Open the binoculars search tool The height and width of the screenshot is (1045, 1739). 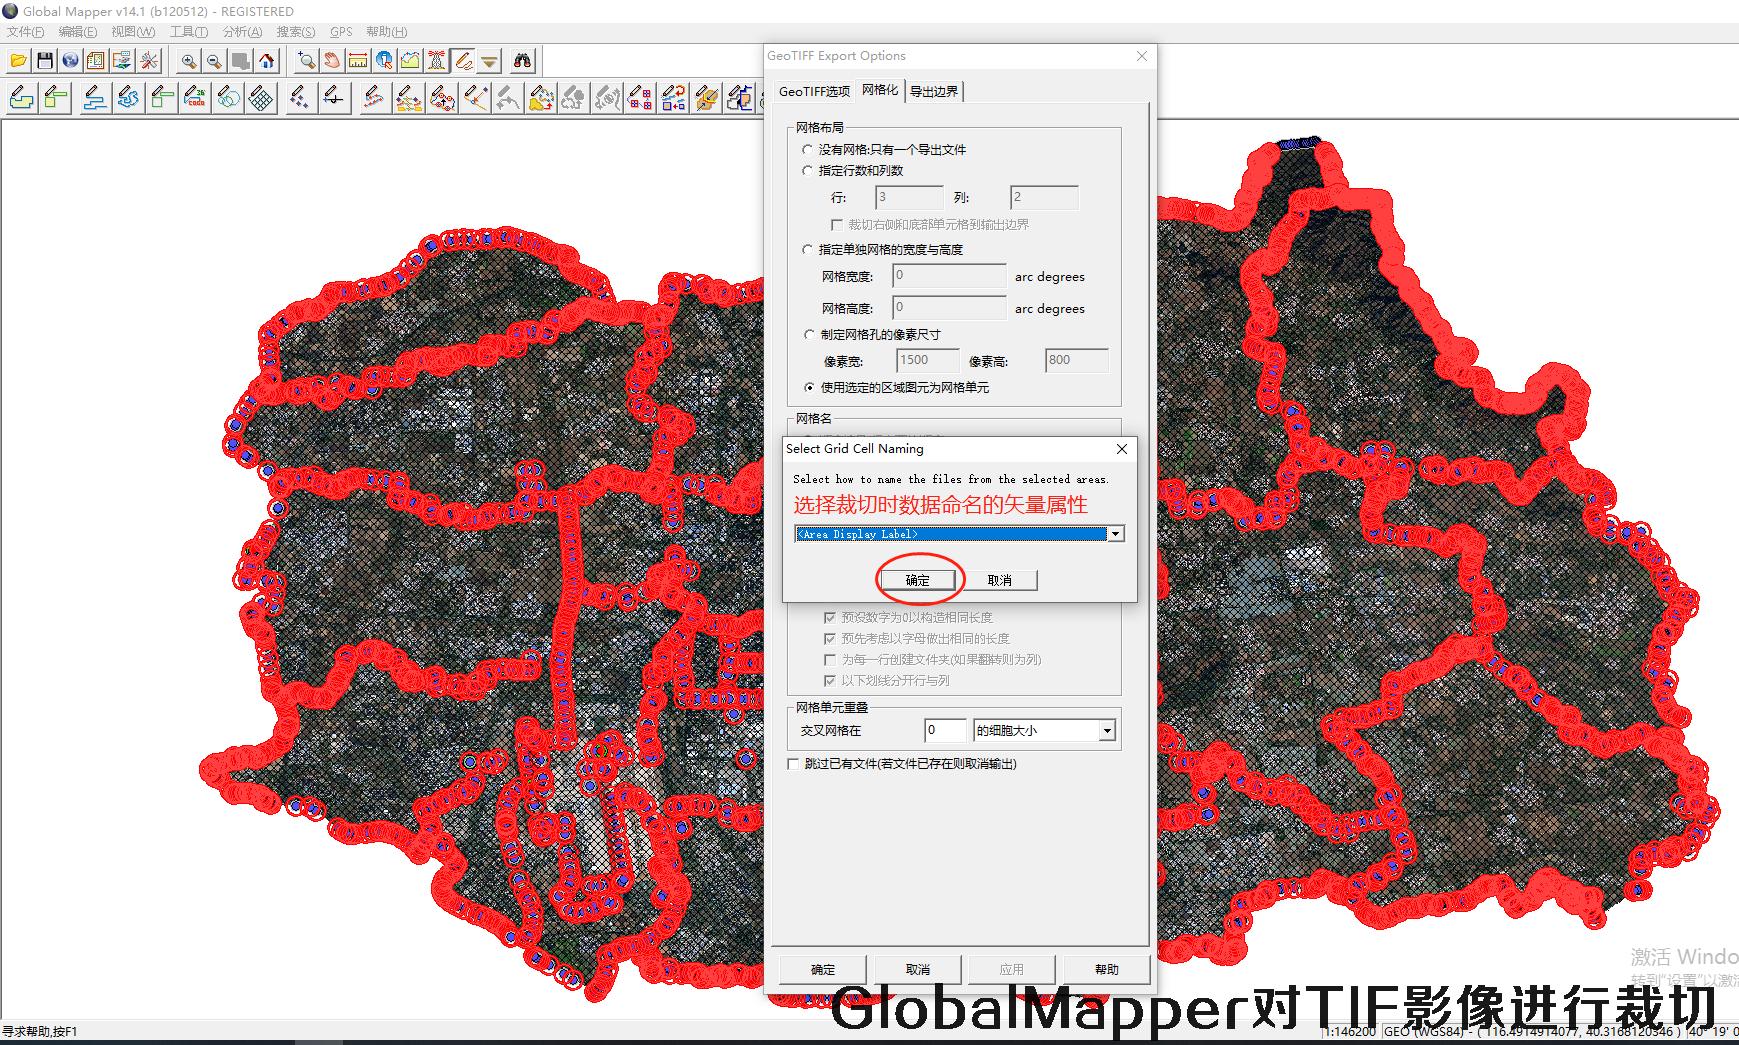522,61
